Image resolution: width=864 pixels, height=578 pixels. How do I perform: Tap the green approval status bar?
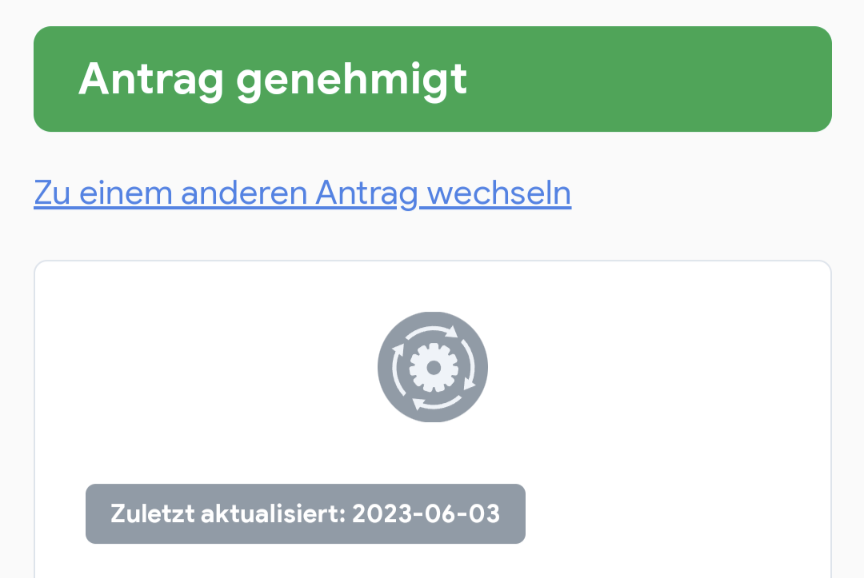[x=650, y=79]
